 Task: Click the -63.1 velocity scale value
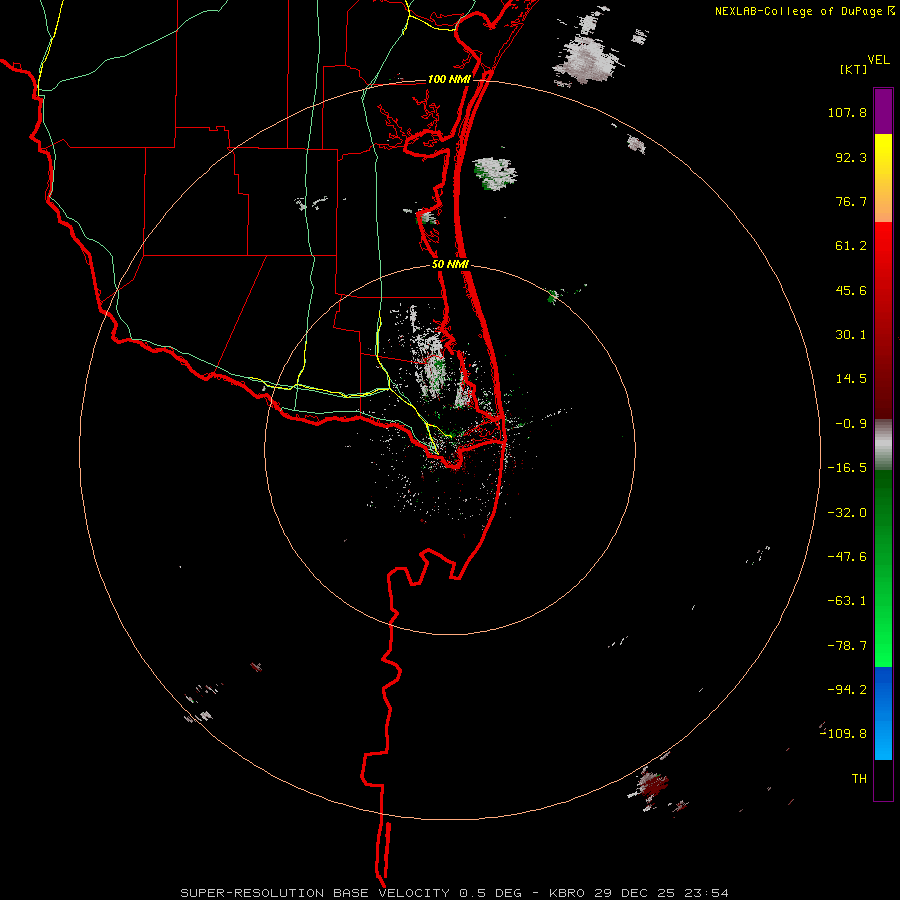click(847, 601)
